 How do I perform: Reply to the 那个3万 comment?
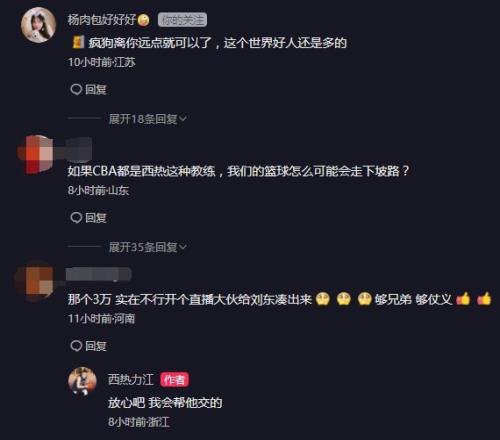(88, 346)
